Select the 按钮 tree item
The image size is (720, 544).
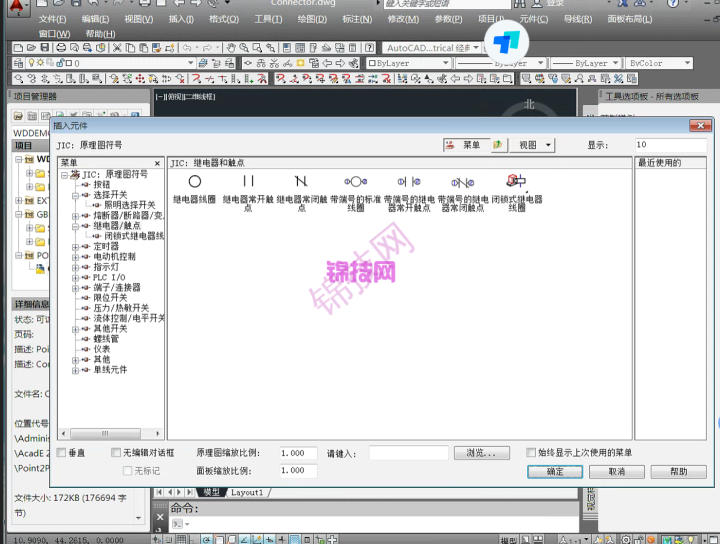(102, 185)
